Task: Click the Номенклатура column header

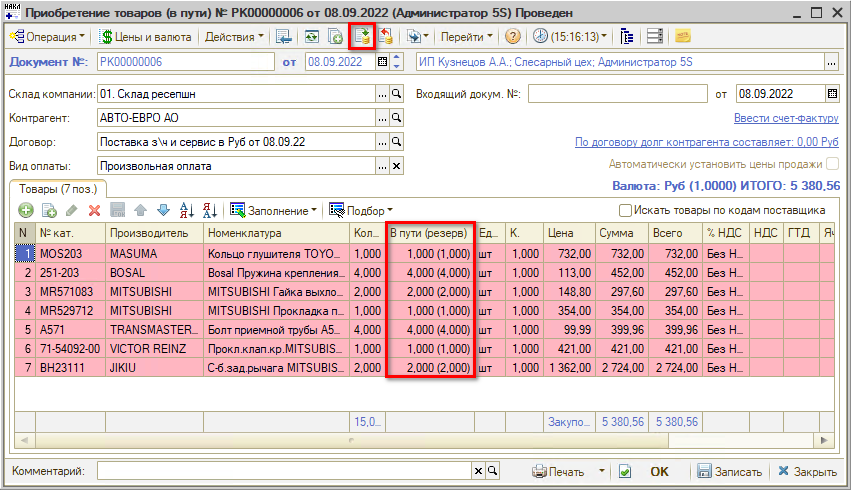Action: point(276,233)
